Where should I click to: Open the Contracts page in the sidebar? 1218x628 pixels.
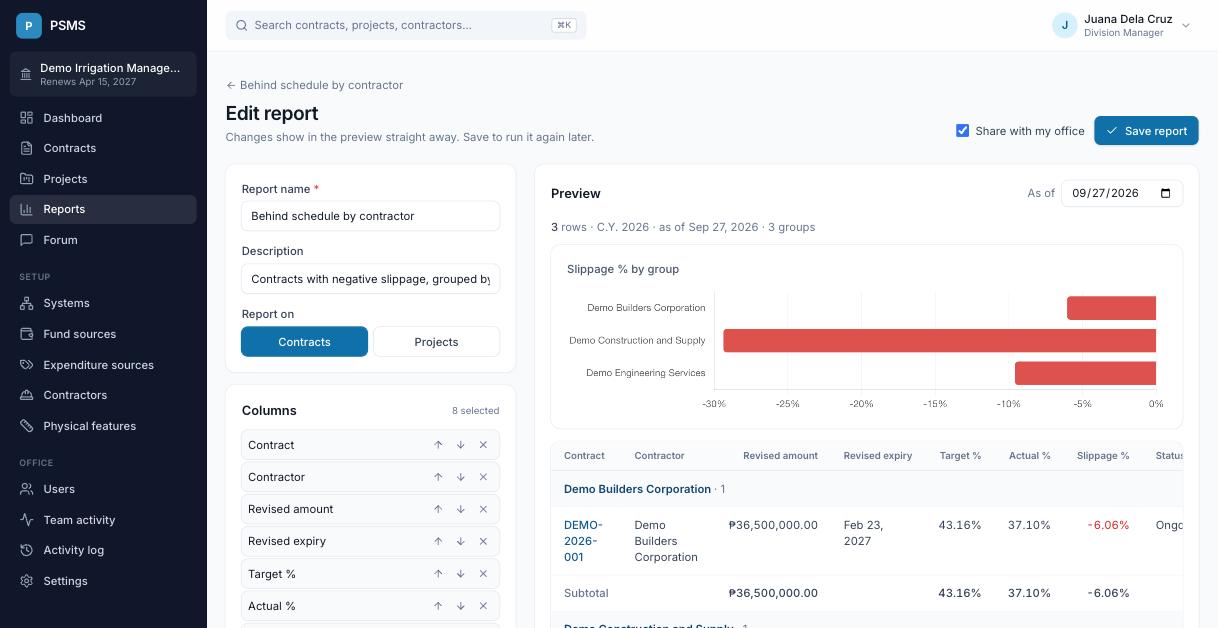tap(103, 148)
